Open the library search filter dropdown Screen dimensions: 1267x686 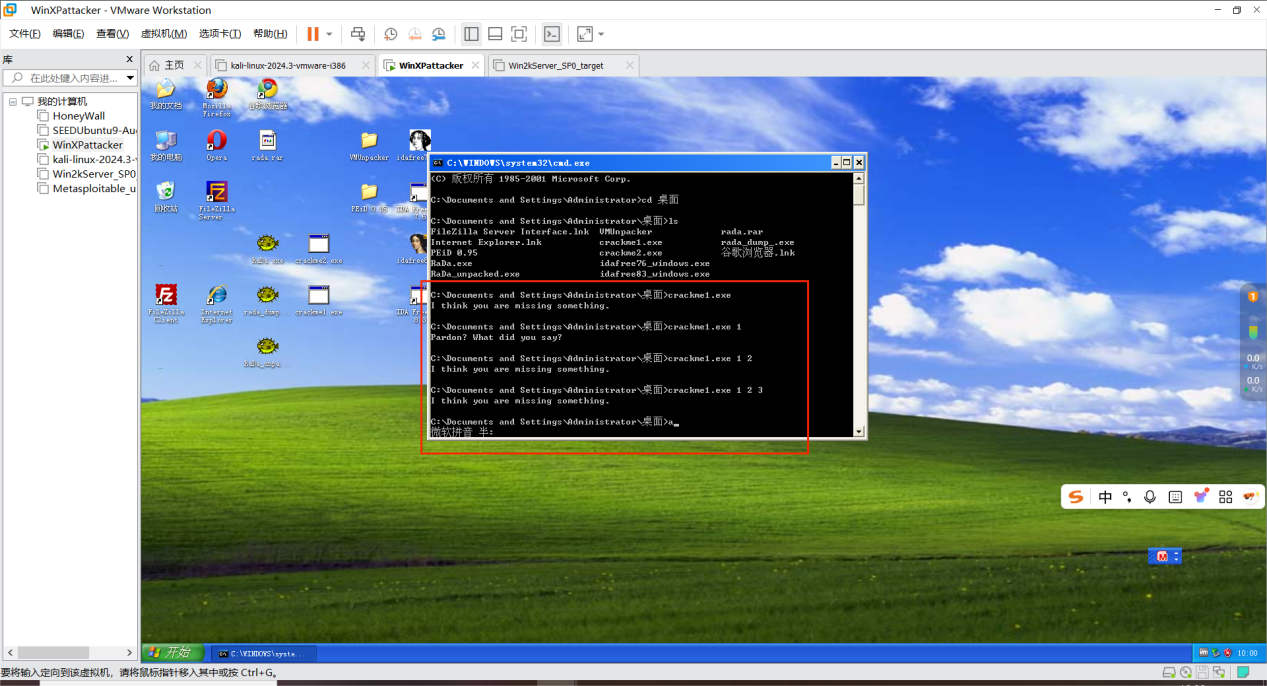tap(130, 78)
